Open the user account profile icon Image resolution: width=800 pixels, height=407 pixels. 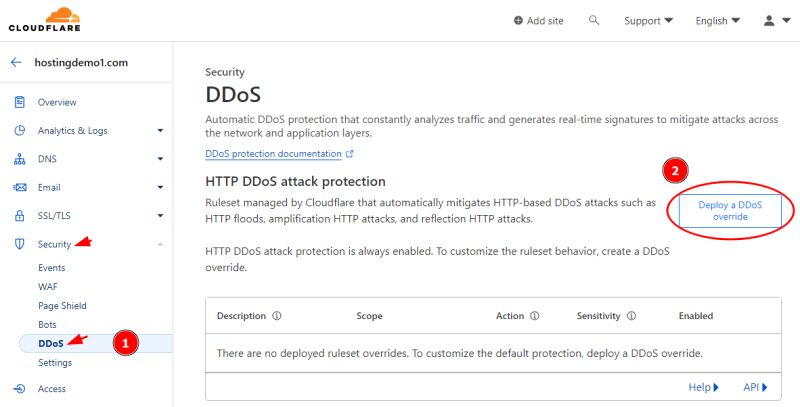(x=769, y=20)
